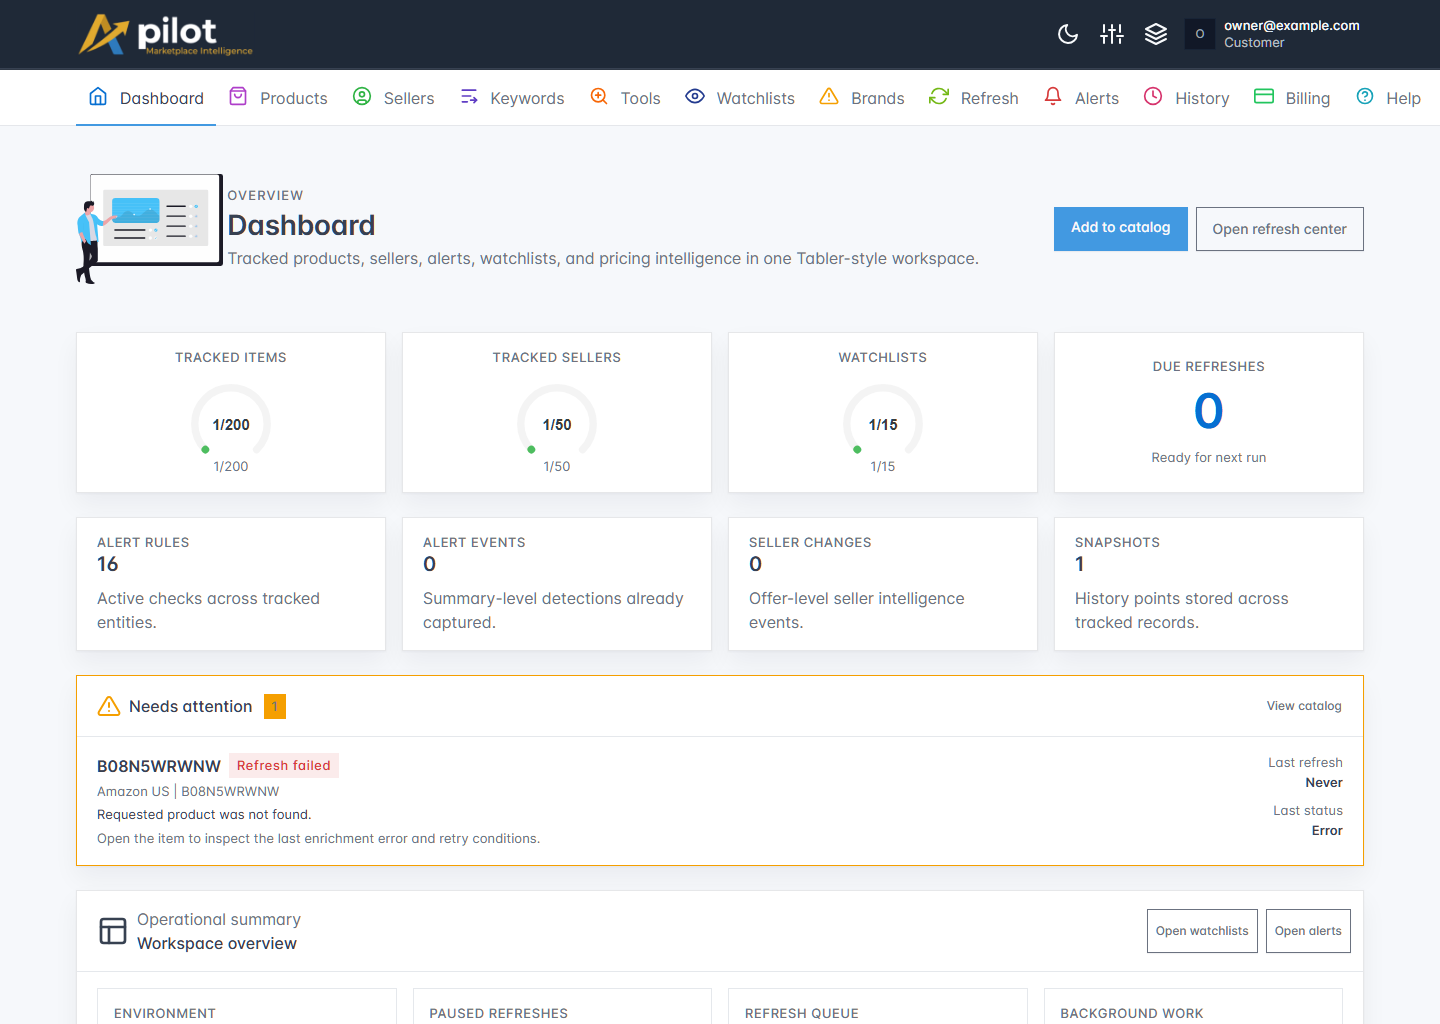Click the Watchlists eye icon
The width and height of the screenshot is (1440, 1024).
tap(695, 97)
